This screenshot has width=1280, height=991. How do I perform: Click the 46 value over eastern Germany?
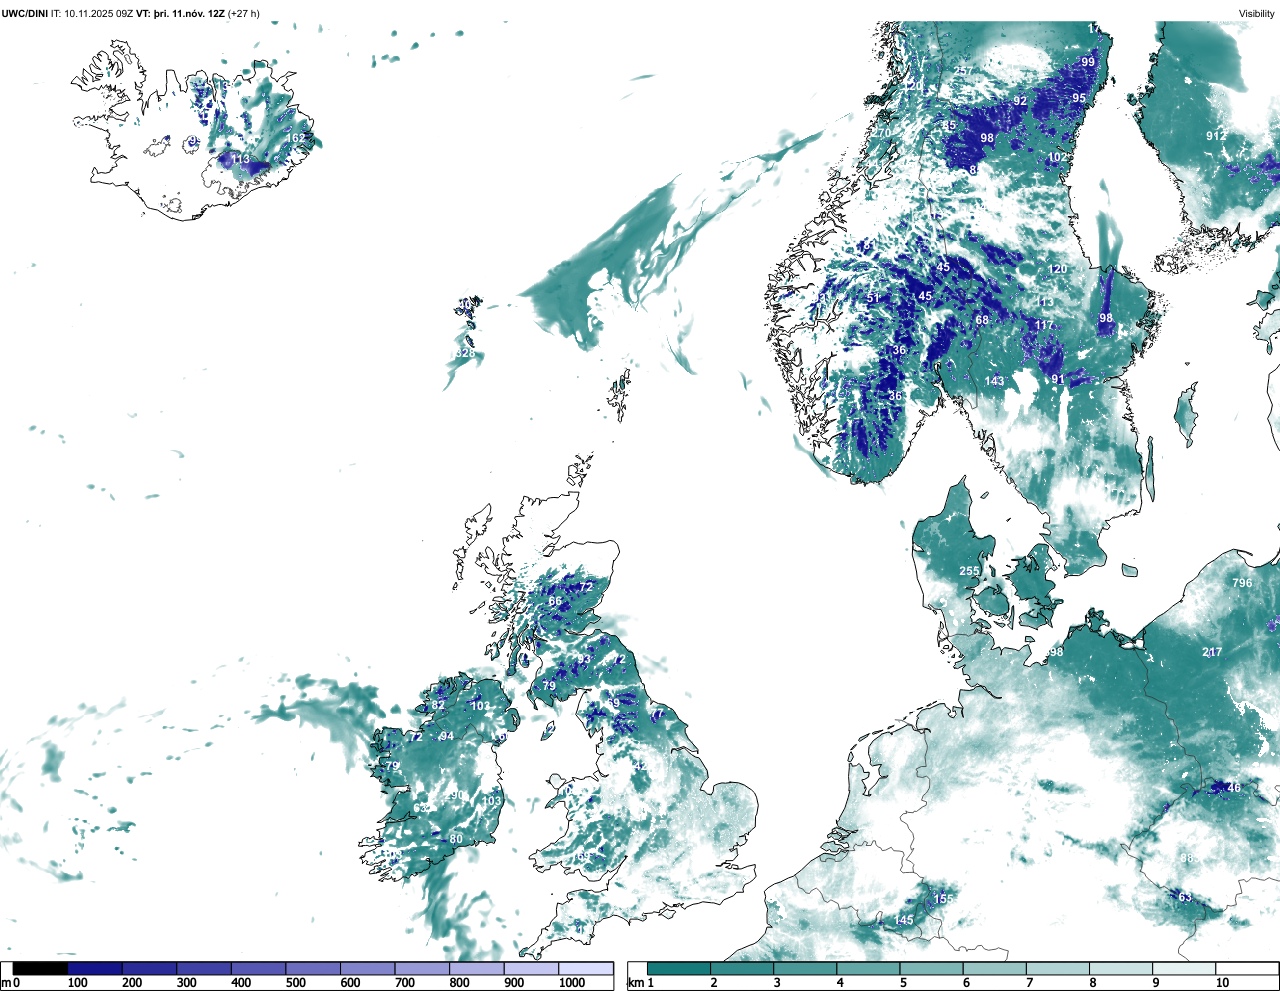coord(1233,788)
